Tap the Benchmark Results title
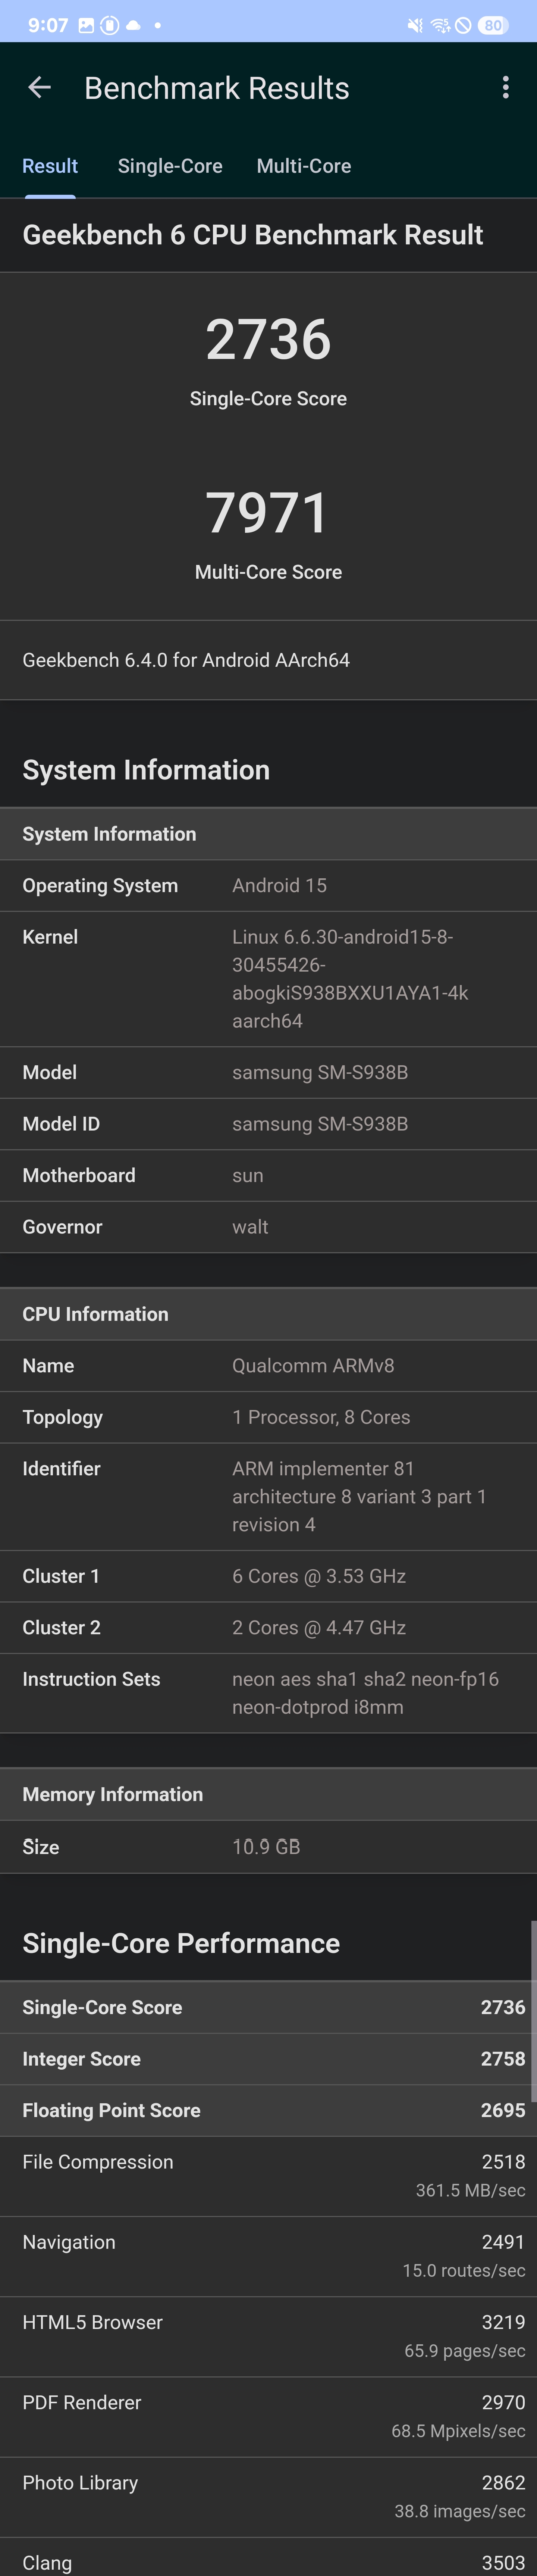This screenshot has width=537, height=2576. point(217,88)
